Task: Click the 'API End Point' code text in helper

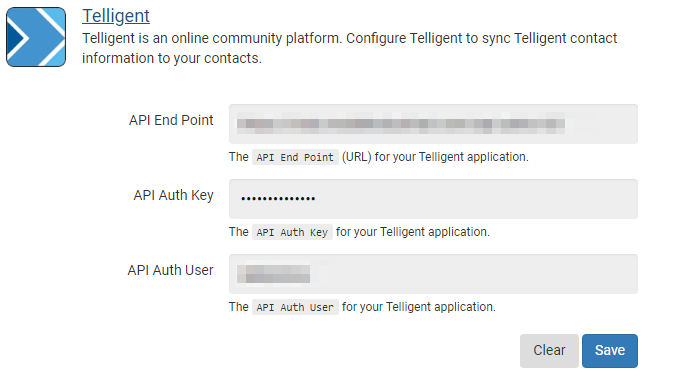Action: (295, 157)
